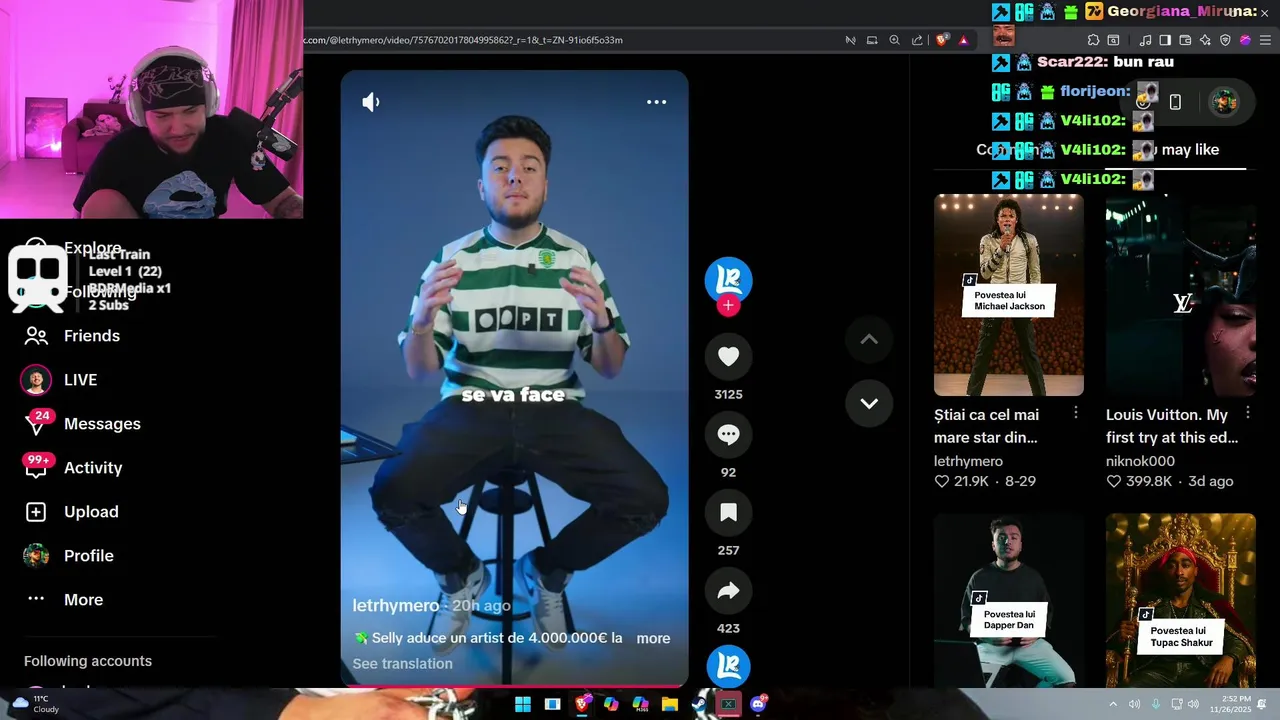Open the Louis Vuitton video thumbnail

point(1180,295)
